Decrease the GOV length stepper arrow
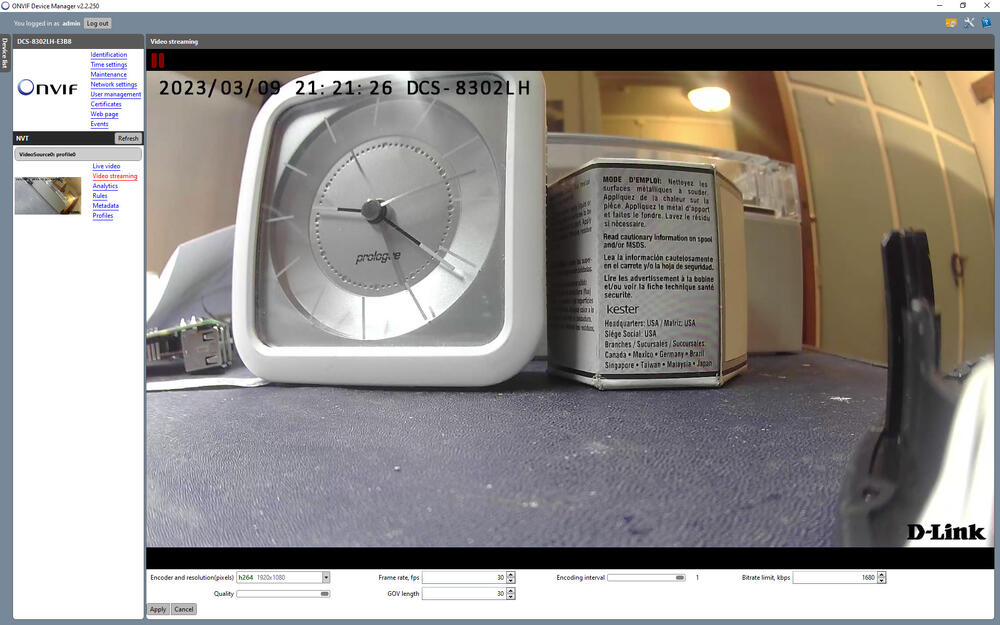The height and width of the screenshot is (625, 1000). [x=511, y=596]
